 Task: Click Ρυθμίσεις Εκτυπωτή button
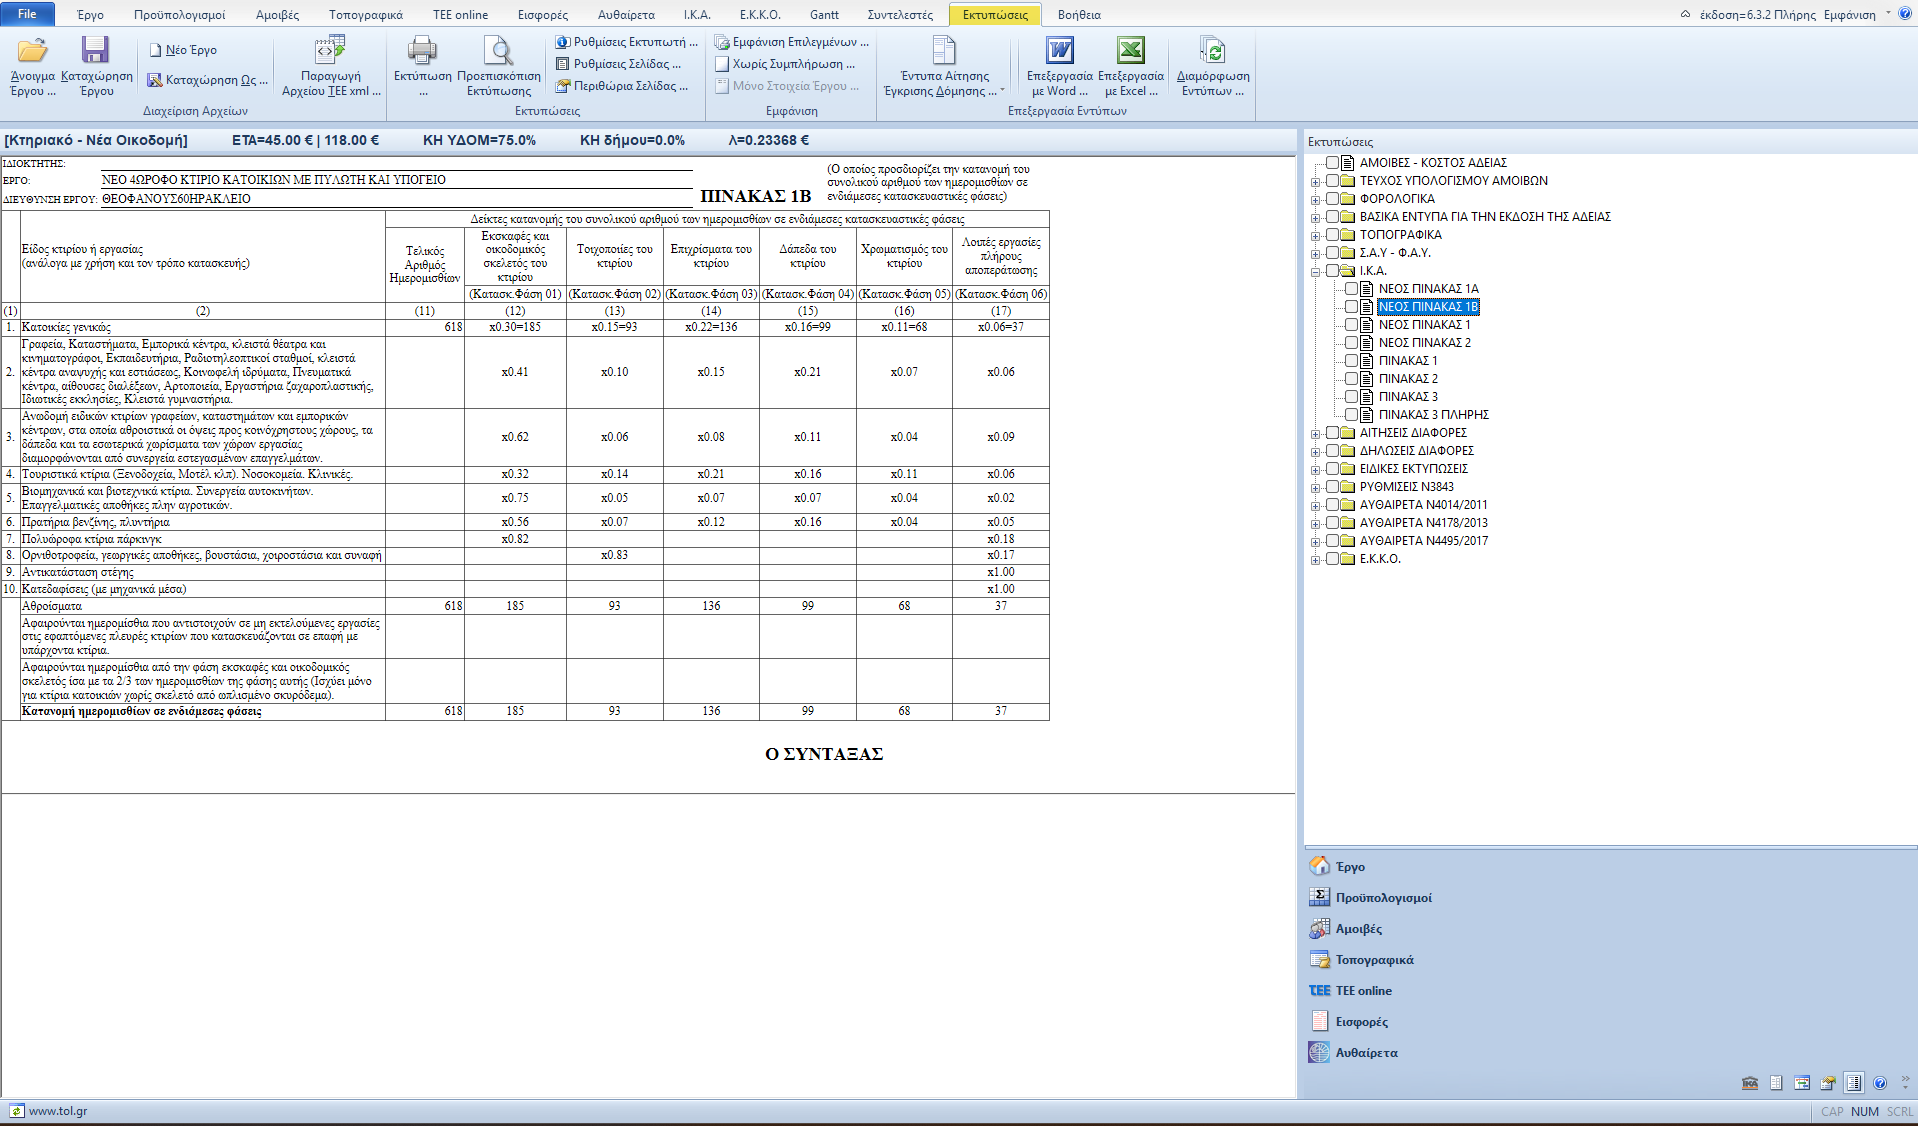[627, 42]
